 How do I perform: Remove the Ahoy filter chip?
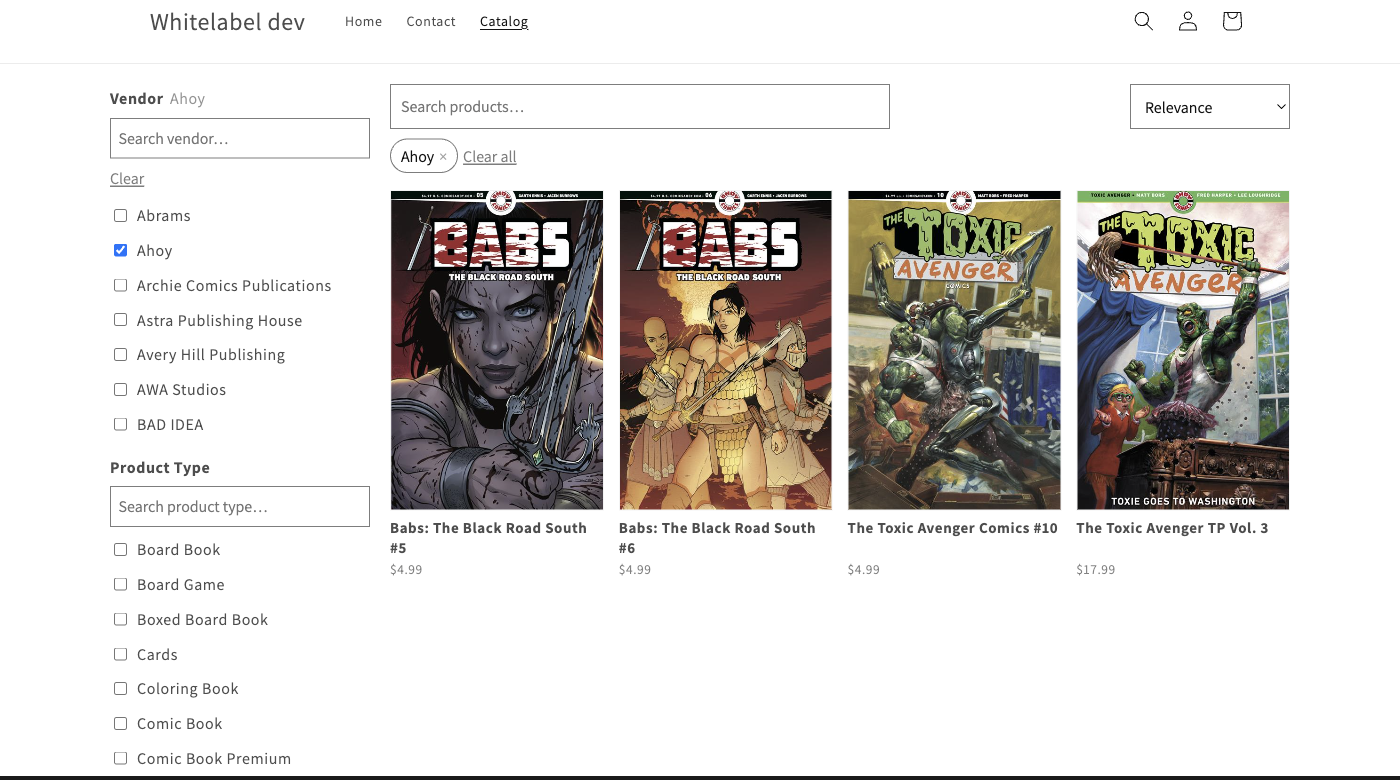tap(443, 157)
